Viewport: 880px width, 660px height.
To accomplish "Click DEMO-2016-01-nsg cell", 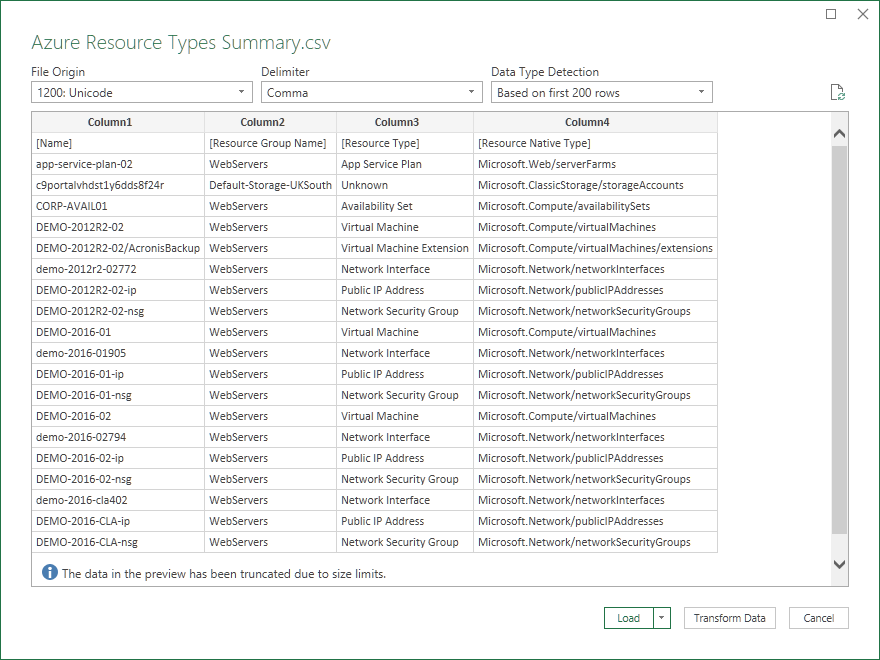I will [118, 395].
